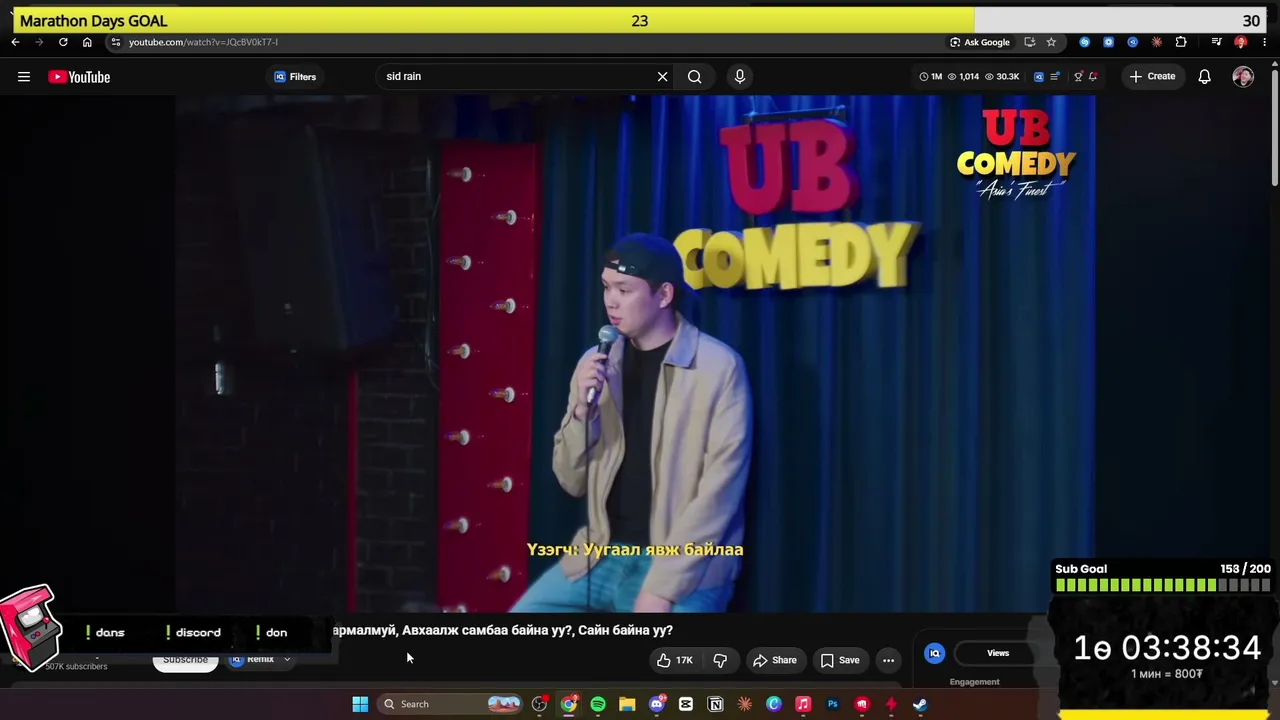The height and width of the screenshot is (720, 1280).
Task: Open OBS Studio from the taskbar
Action: tap(539, 704)
